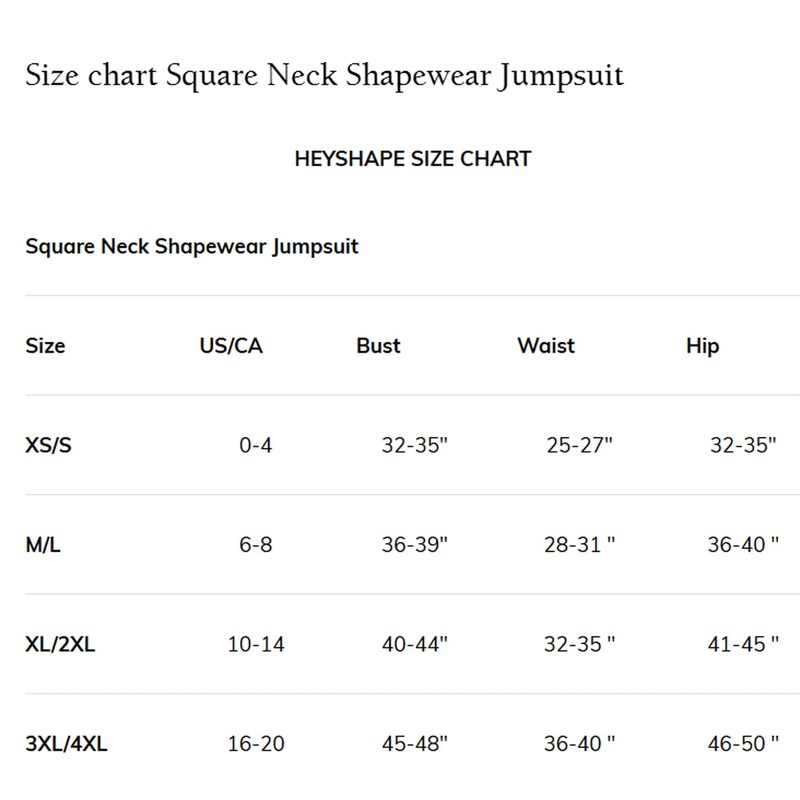Select the XS/S size row label
The image size is (800, 800).
pos(48,446)
